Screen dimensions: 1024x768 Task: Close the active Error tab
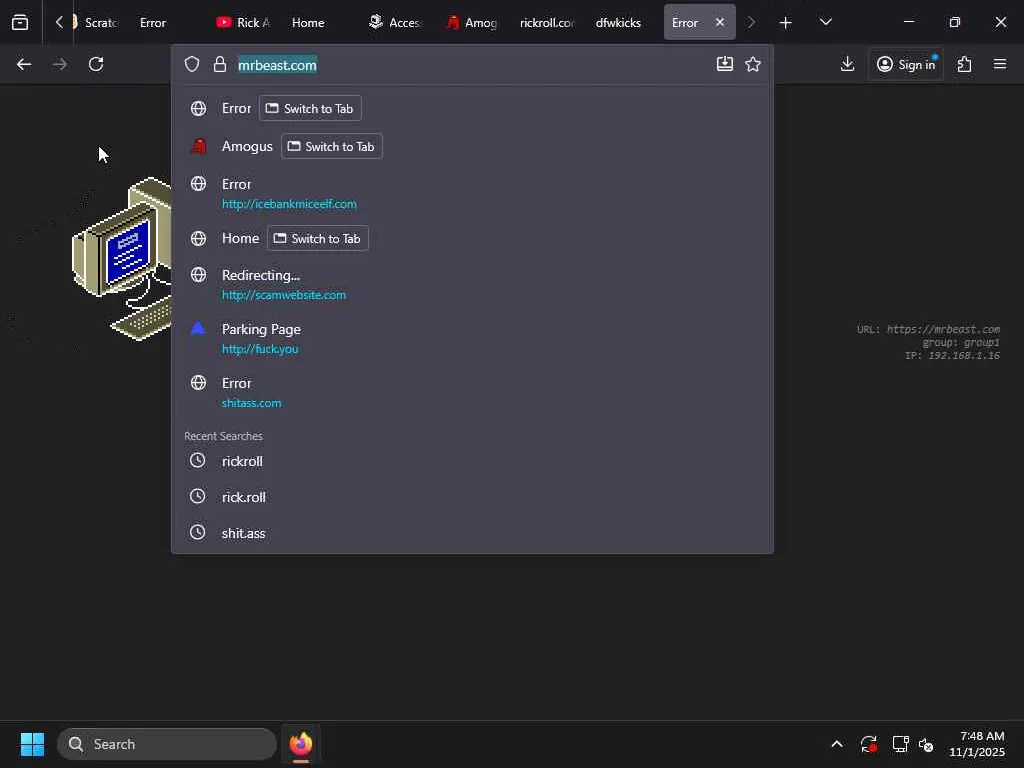coord(720,22)
